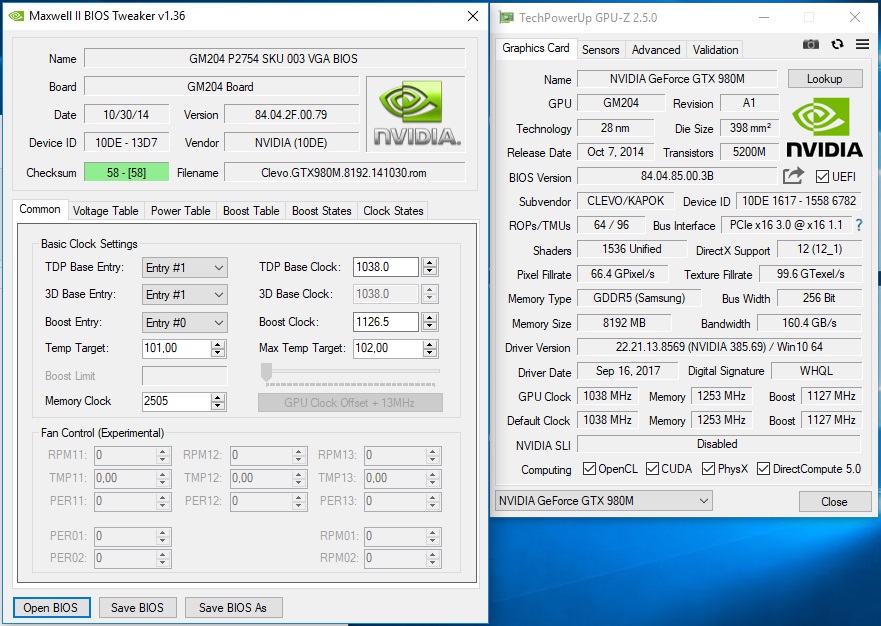Image resolution: width=881 pixels, height=626 pixels.
Task: Toggle the PhysX checkbox
Action: click(709, 469)
